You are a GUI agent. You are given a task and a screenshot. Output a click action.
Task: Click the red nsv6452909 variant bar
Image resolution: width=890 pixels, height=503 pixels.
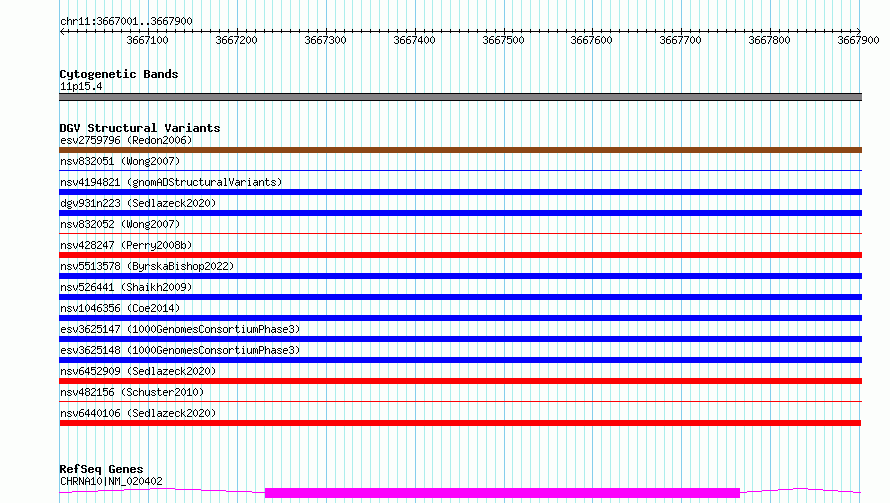460,381
